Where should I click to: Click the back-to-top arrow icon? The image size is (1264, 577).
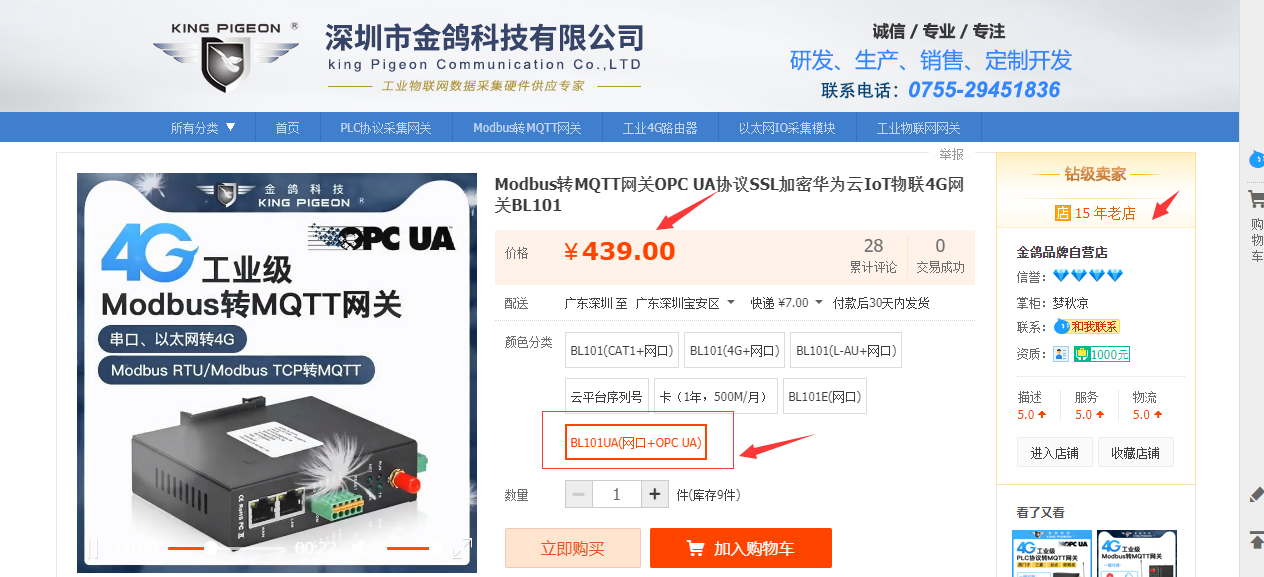point(1257,540)
